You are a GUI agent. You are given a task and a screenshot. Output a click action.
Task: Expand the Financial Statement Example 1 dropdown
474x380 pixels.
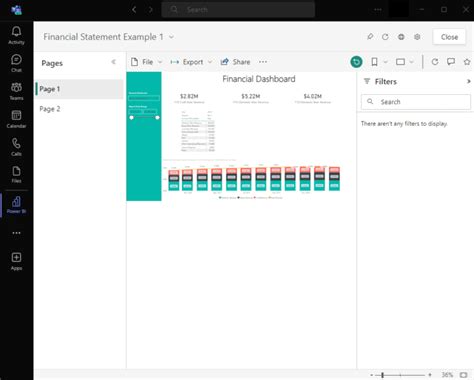click(171, 37)
